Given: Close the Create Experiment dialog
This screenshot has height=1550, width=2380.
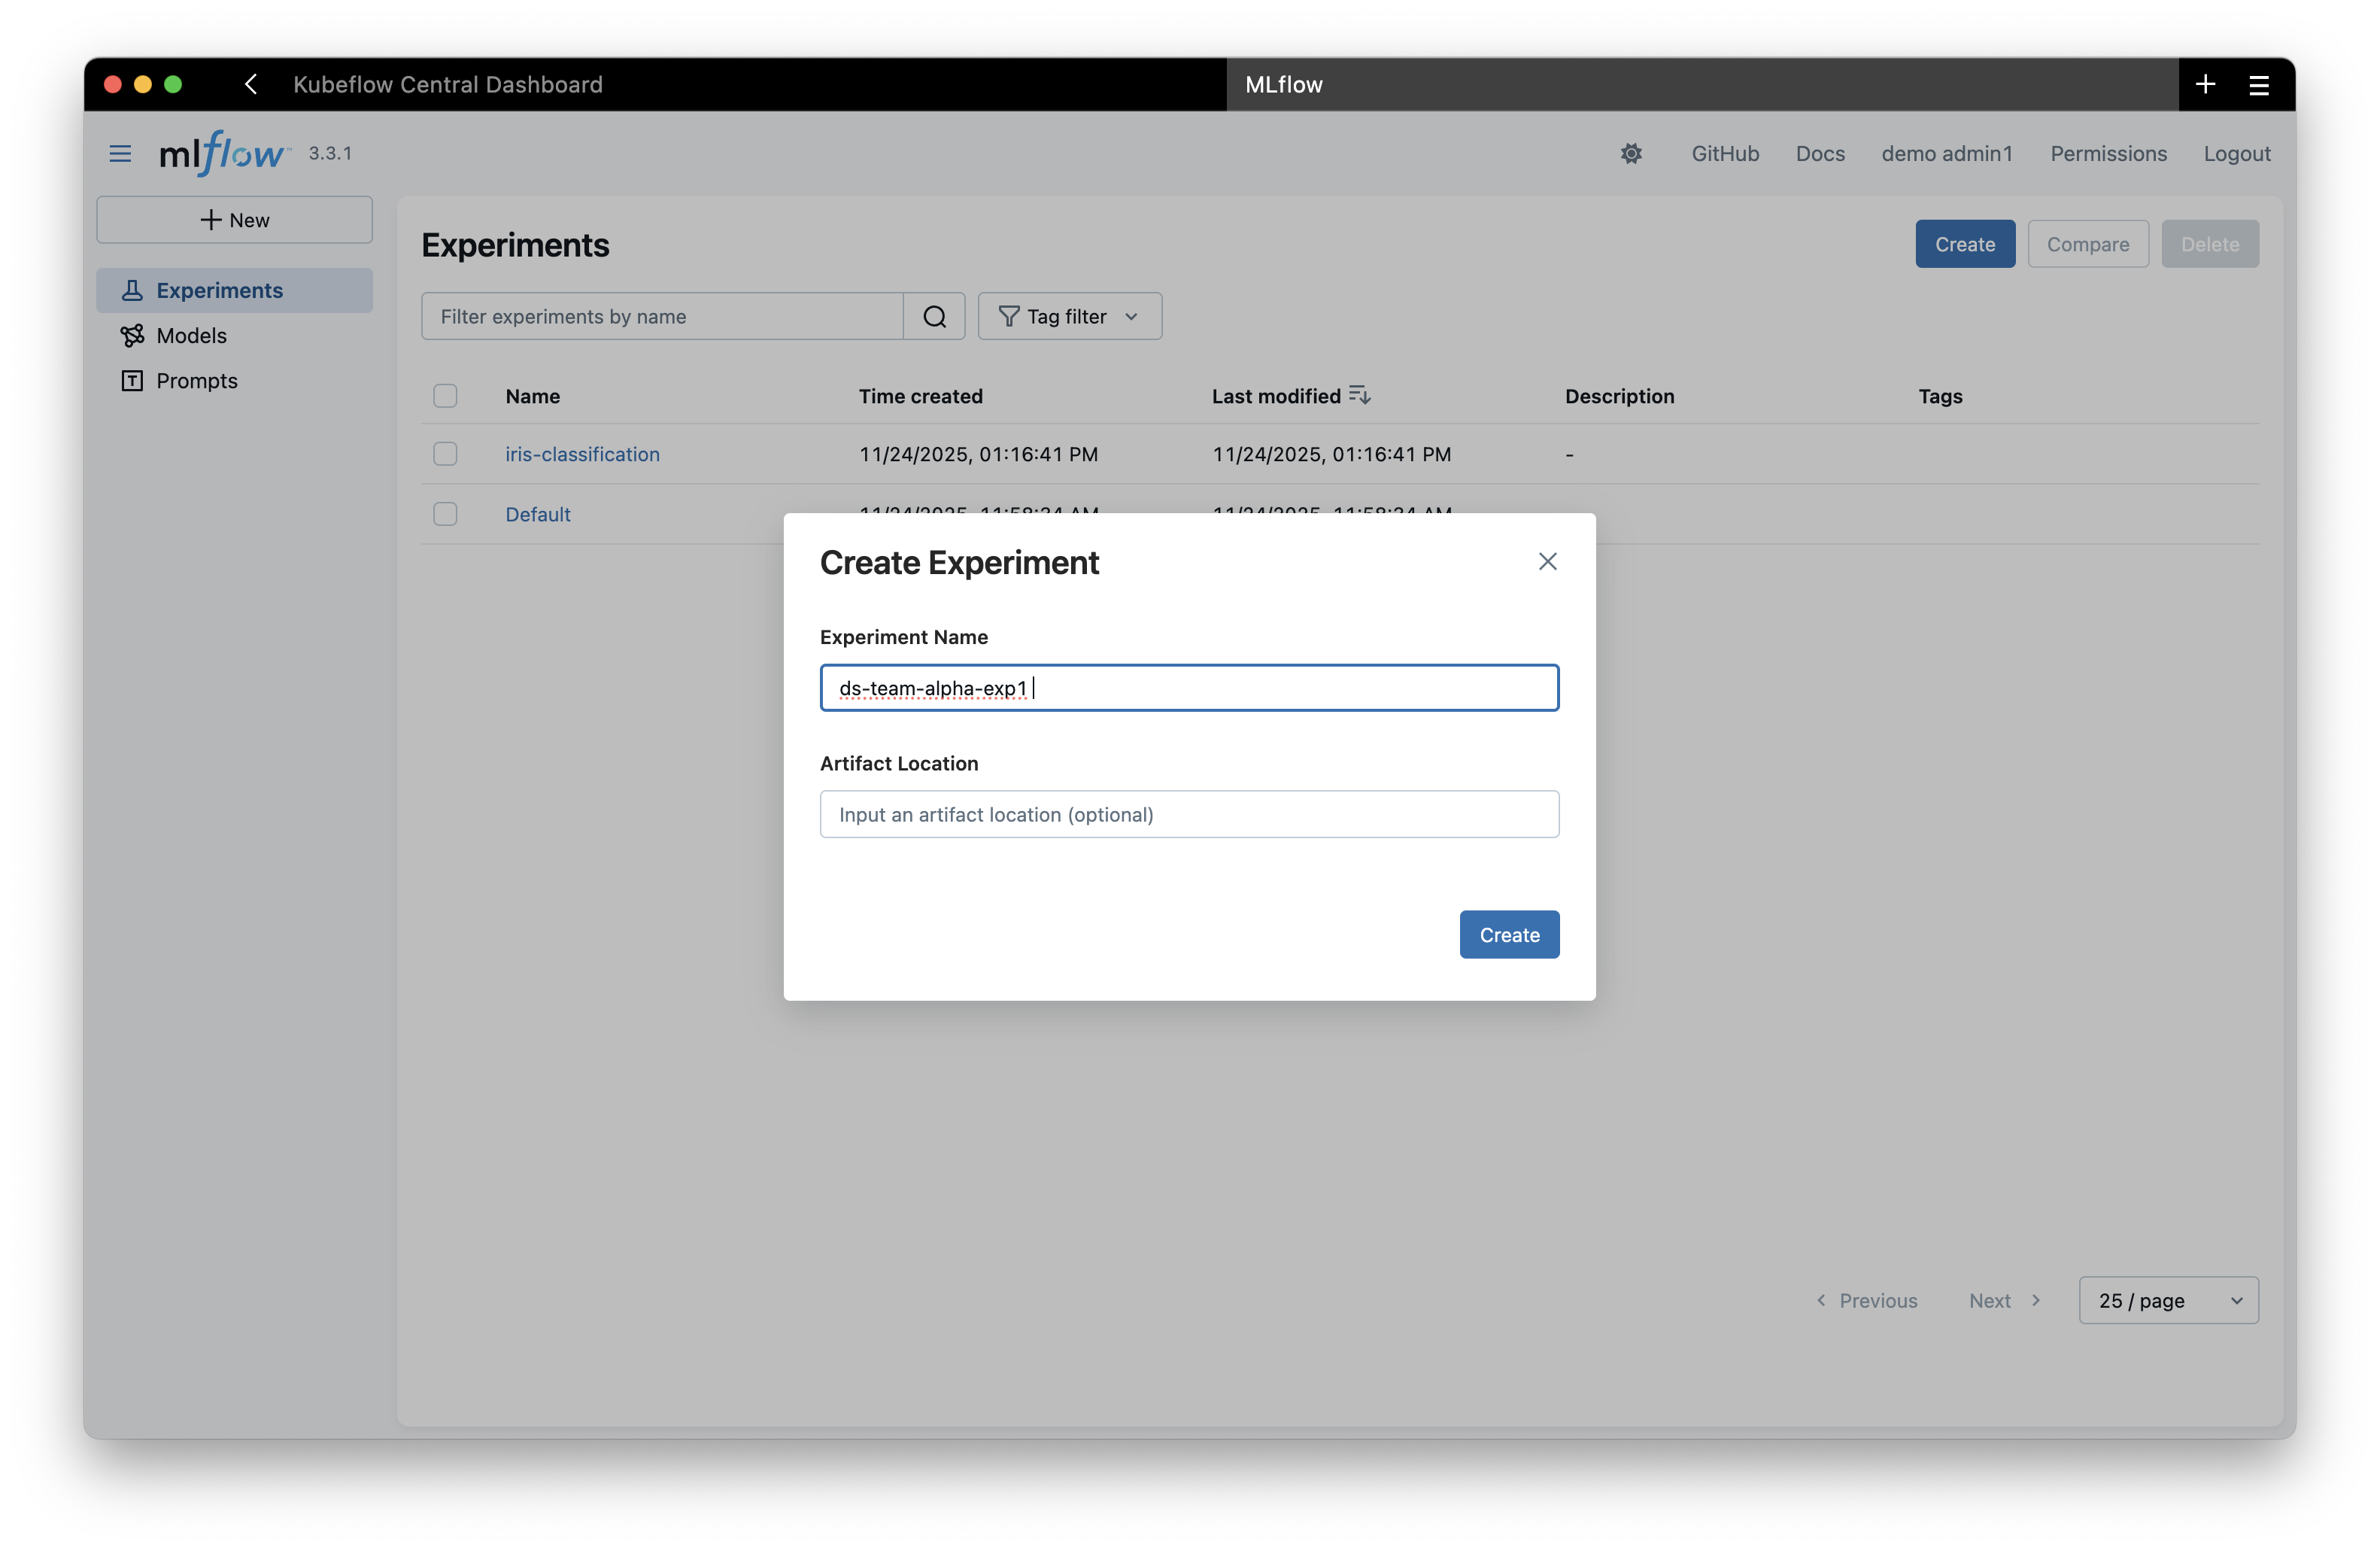Looking at the screenshot, I should [1547, 561].
